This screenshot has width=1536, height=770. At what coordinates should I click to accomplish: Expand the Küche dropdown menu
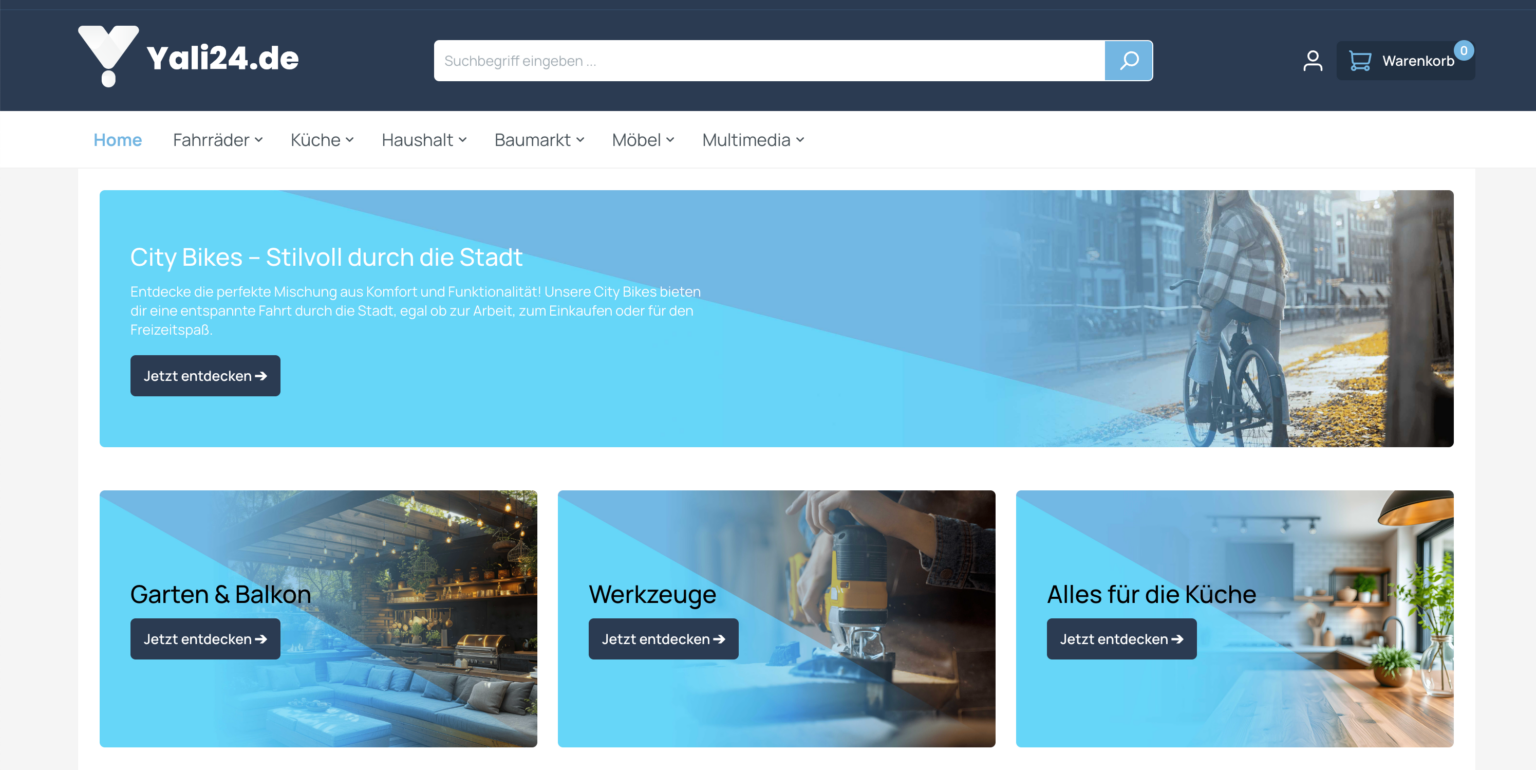322,140
